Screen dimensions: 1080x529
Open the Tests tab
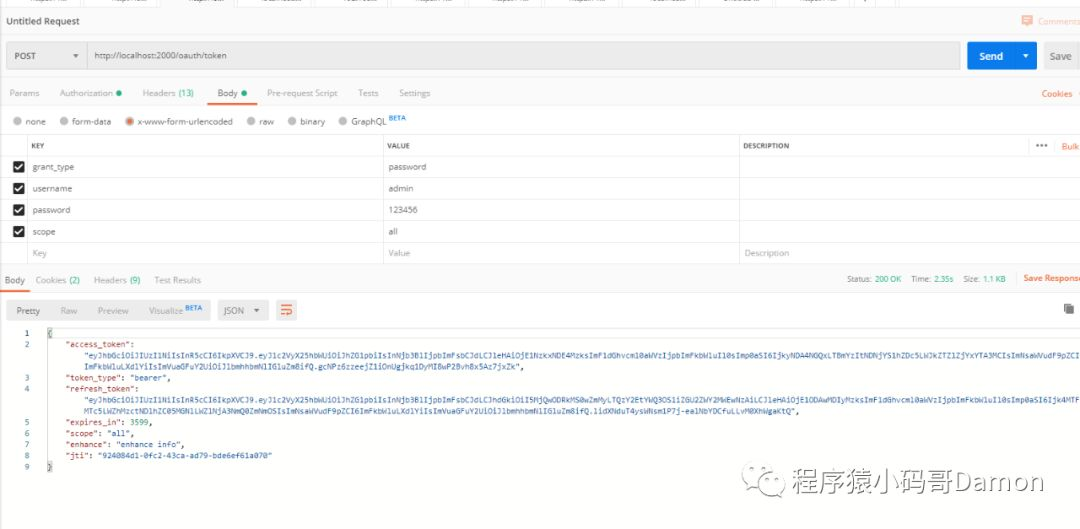pyautogui.click(x=368, y=93)
